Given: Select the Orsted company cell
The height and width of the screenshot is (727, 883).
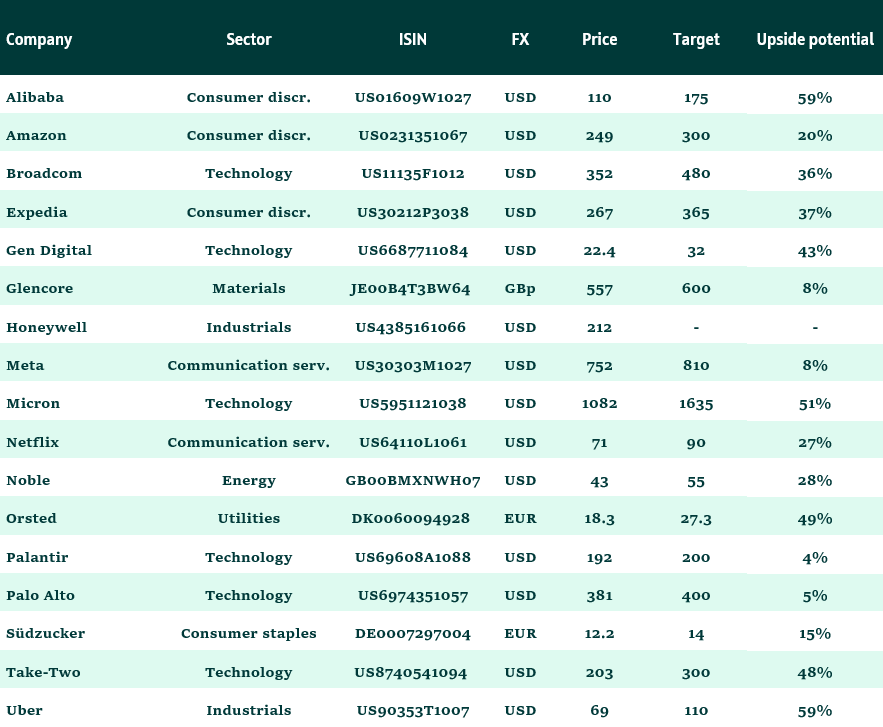Looking at the screenshot, I should click(x=32, y=518).
